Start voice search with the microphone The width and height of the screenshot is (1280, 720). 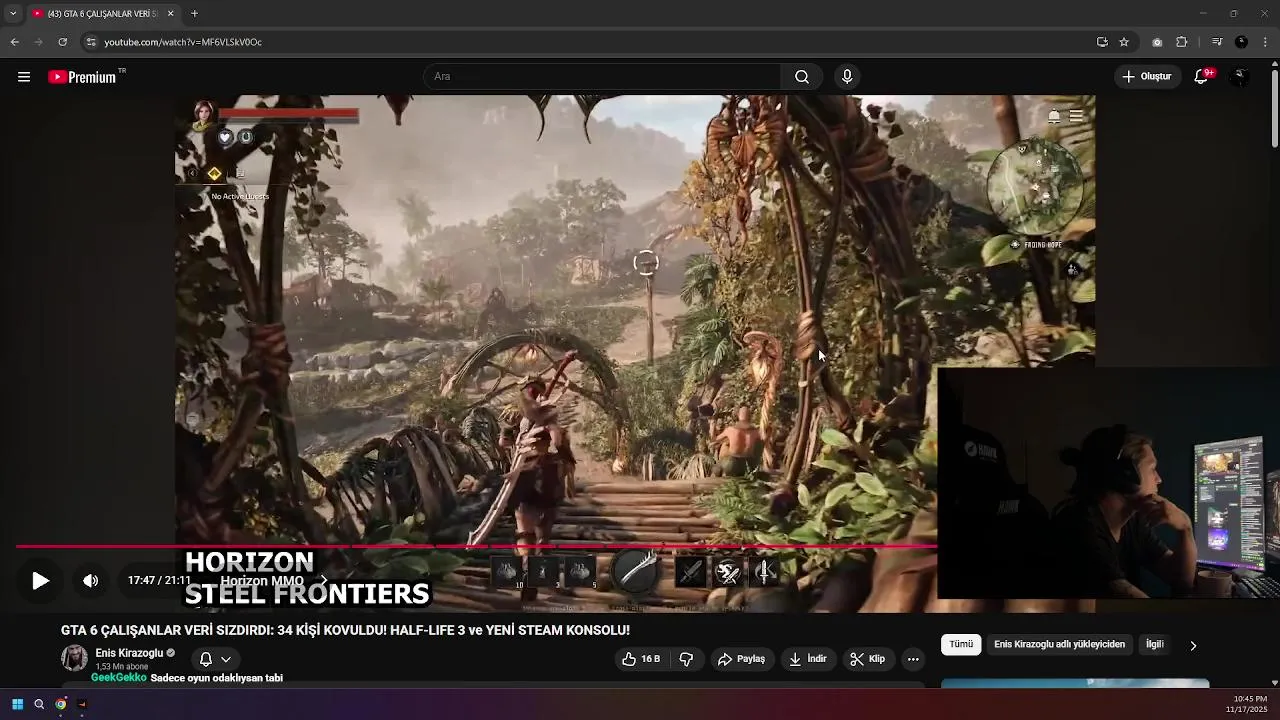click(847, 77)
